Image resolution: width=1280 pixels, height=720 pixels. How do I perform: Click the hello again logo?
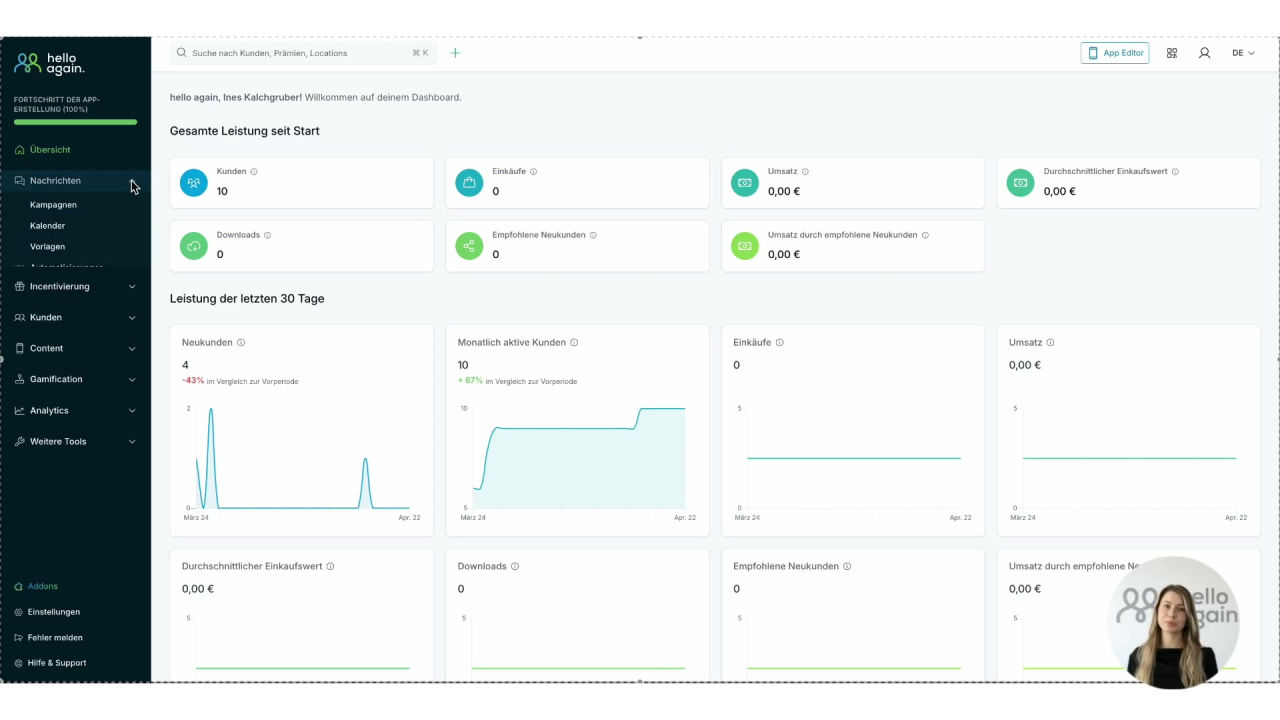[49, 63]
